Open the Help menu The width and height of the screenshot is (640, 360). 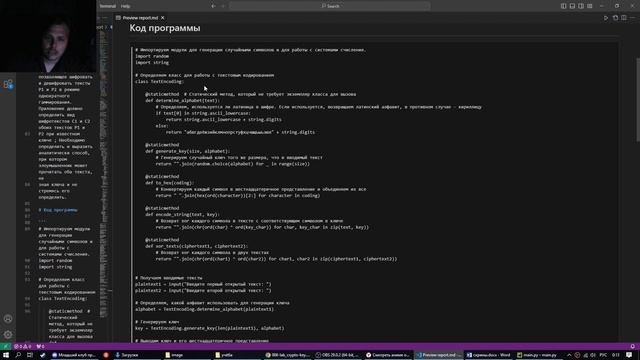[x=125, y=6]
